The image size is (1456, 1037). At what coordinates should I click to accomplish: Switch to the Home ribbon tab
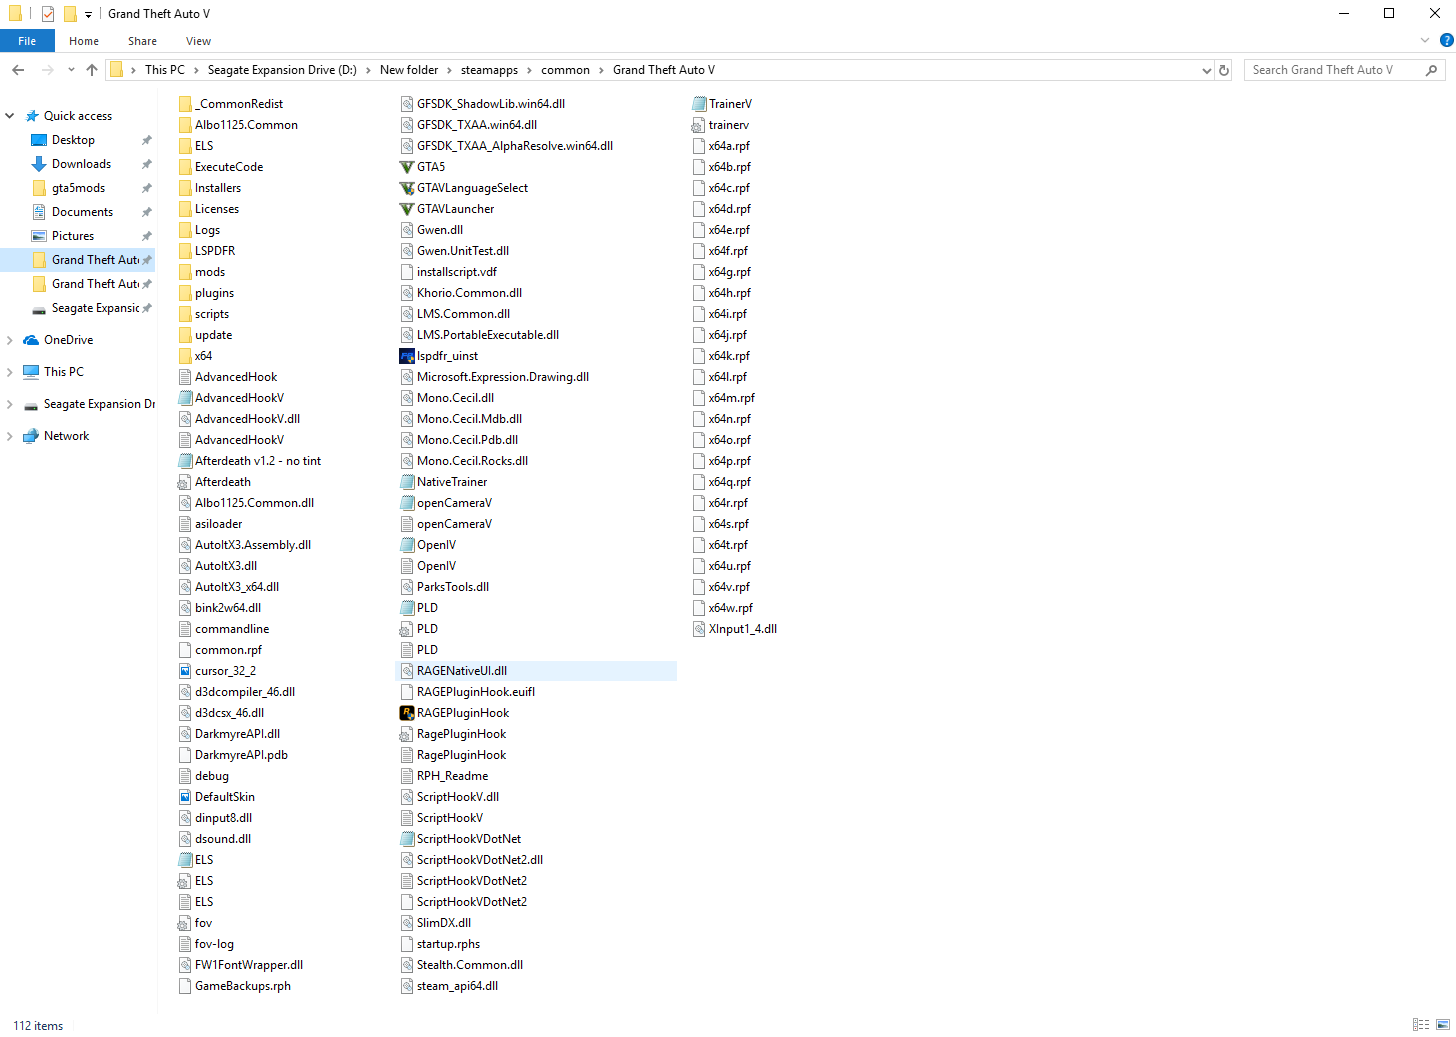pos(84,41)
